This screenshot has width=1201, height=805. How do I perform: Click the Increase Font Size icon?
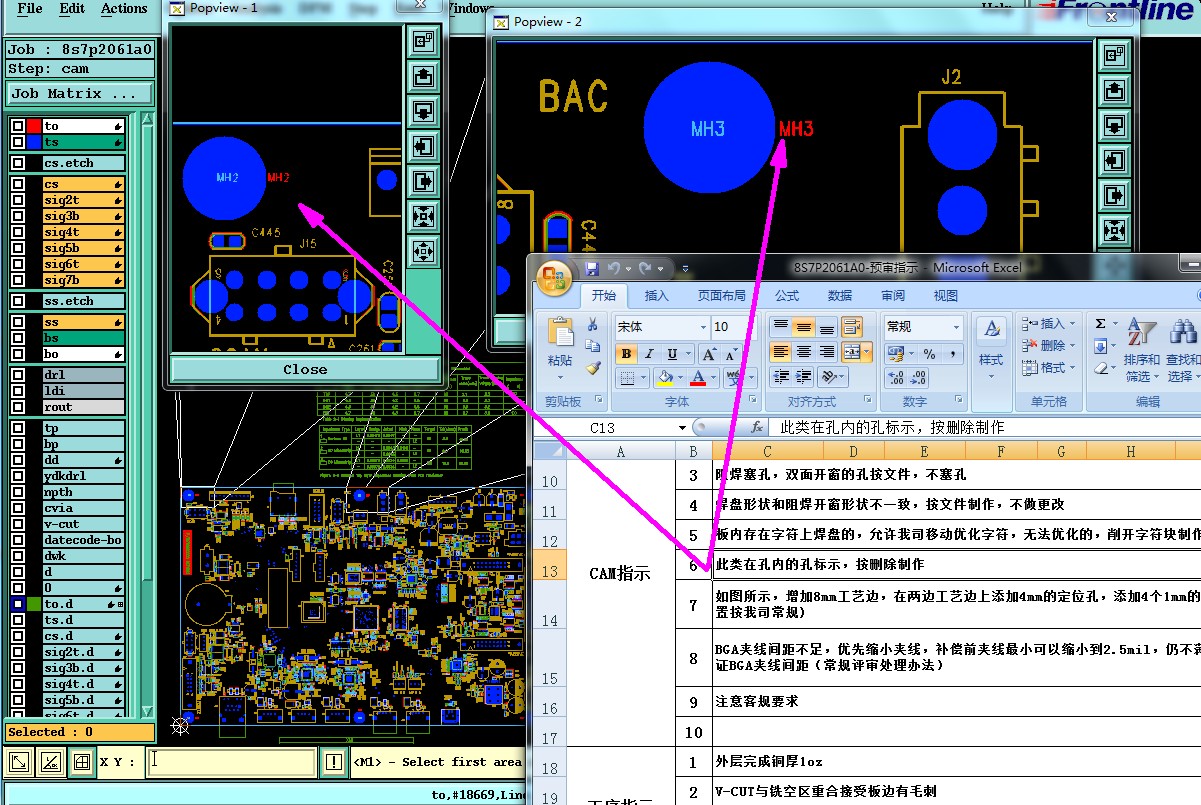709,354
